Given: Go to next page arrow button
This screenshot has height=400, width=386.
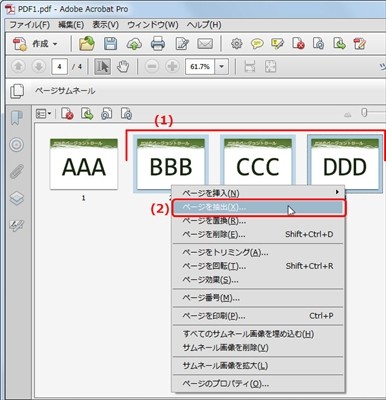Looking at the screenshot, I should coord(38,67).
